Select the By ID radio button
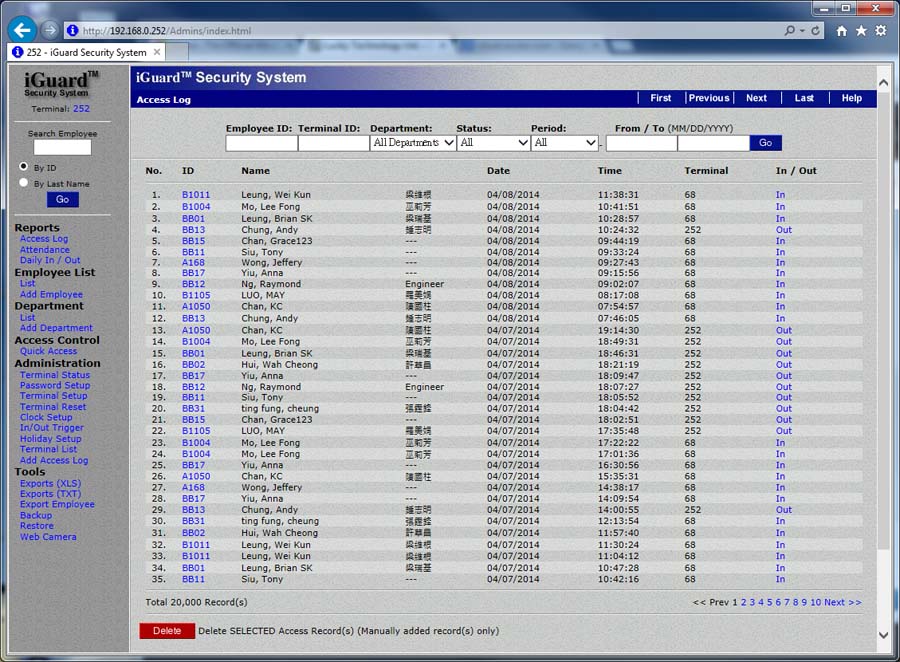900x662 pixels. 24,167
